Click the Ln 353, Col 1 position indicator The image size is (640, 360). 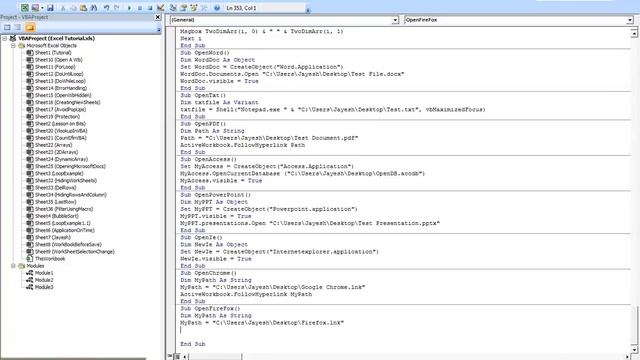[241, 8]
